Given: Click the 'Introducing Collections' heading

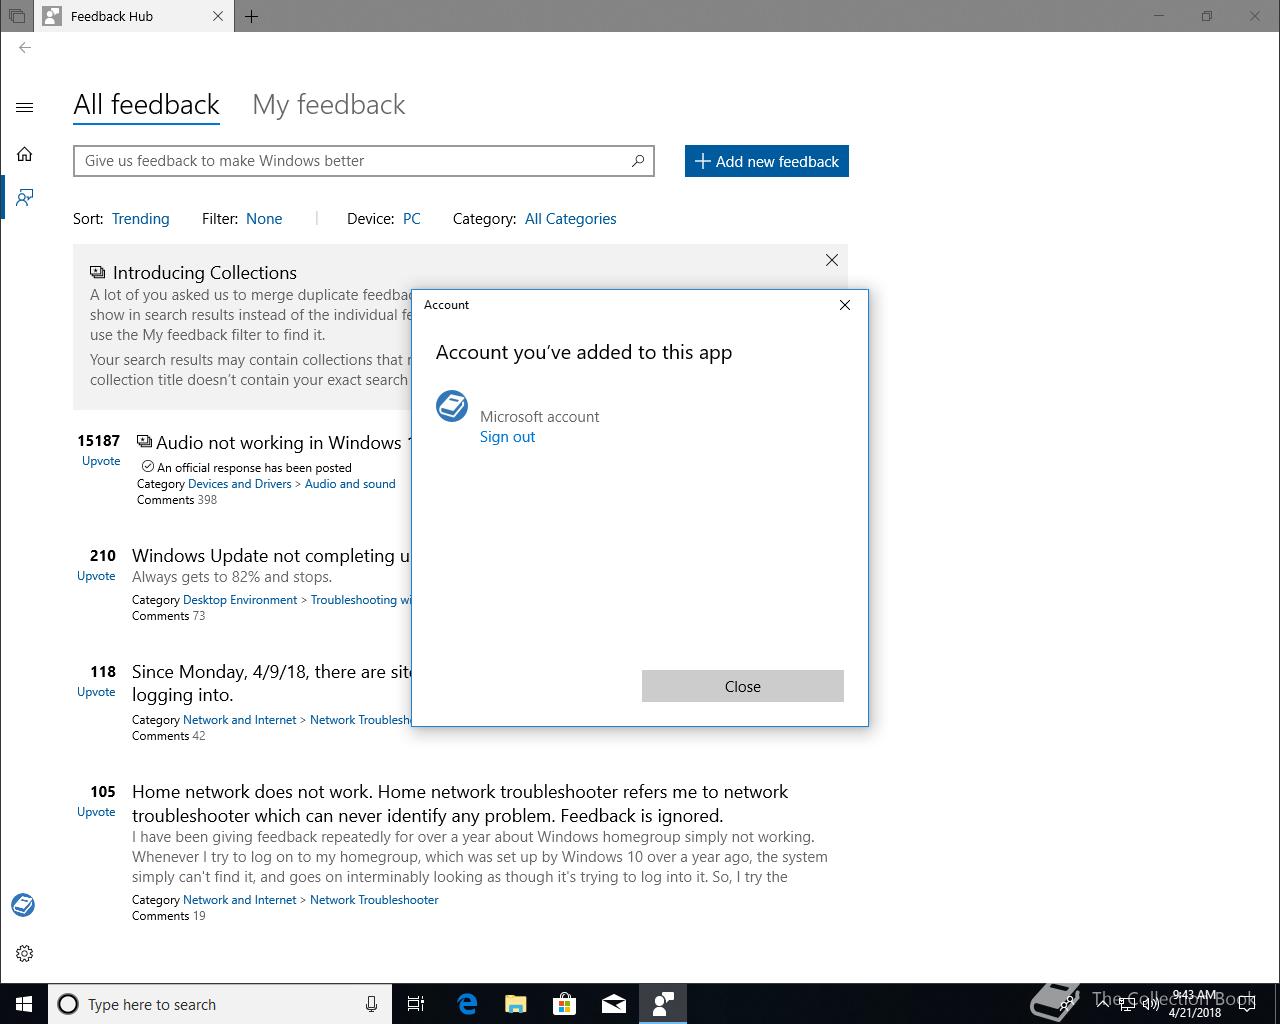Looking at the screenshot, I should 205,273.
